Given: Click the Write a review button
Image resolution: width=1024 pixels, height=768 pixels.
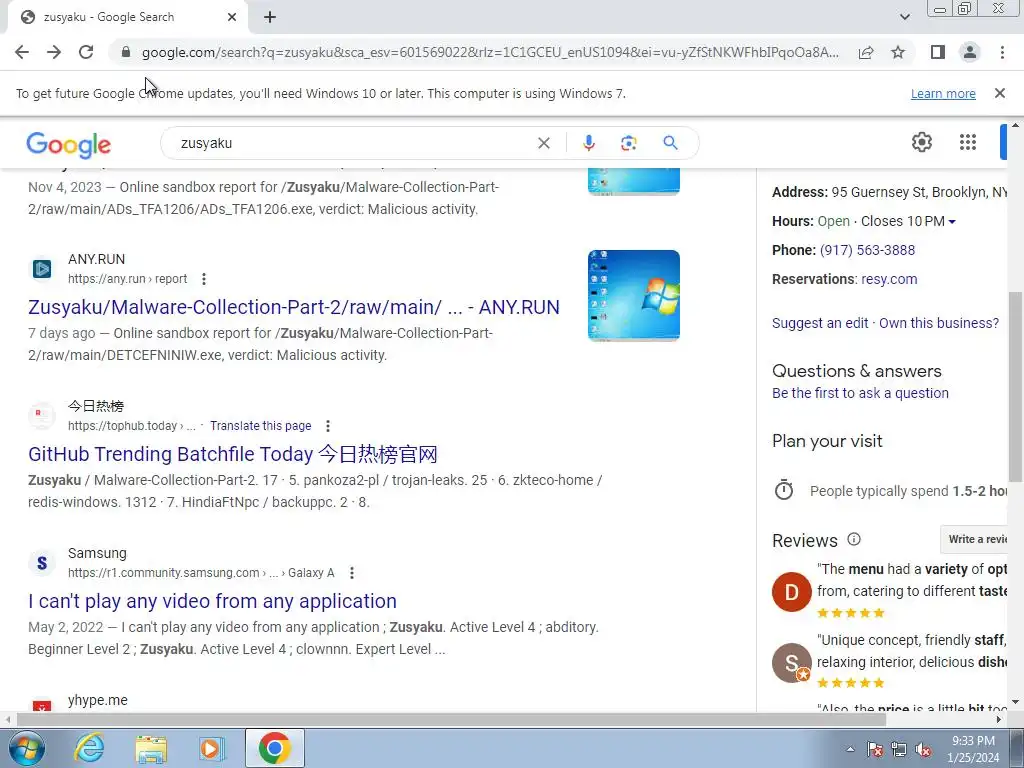Looking at the screenshot, I should [976, 539].
